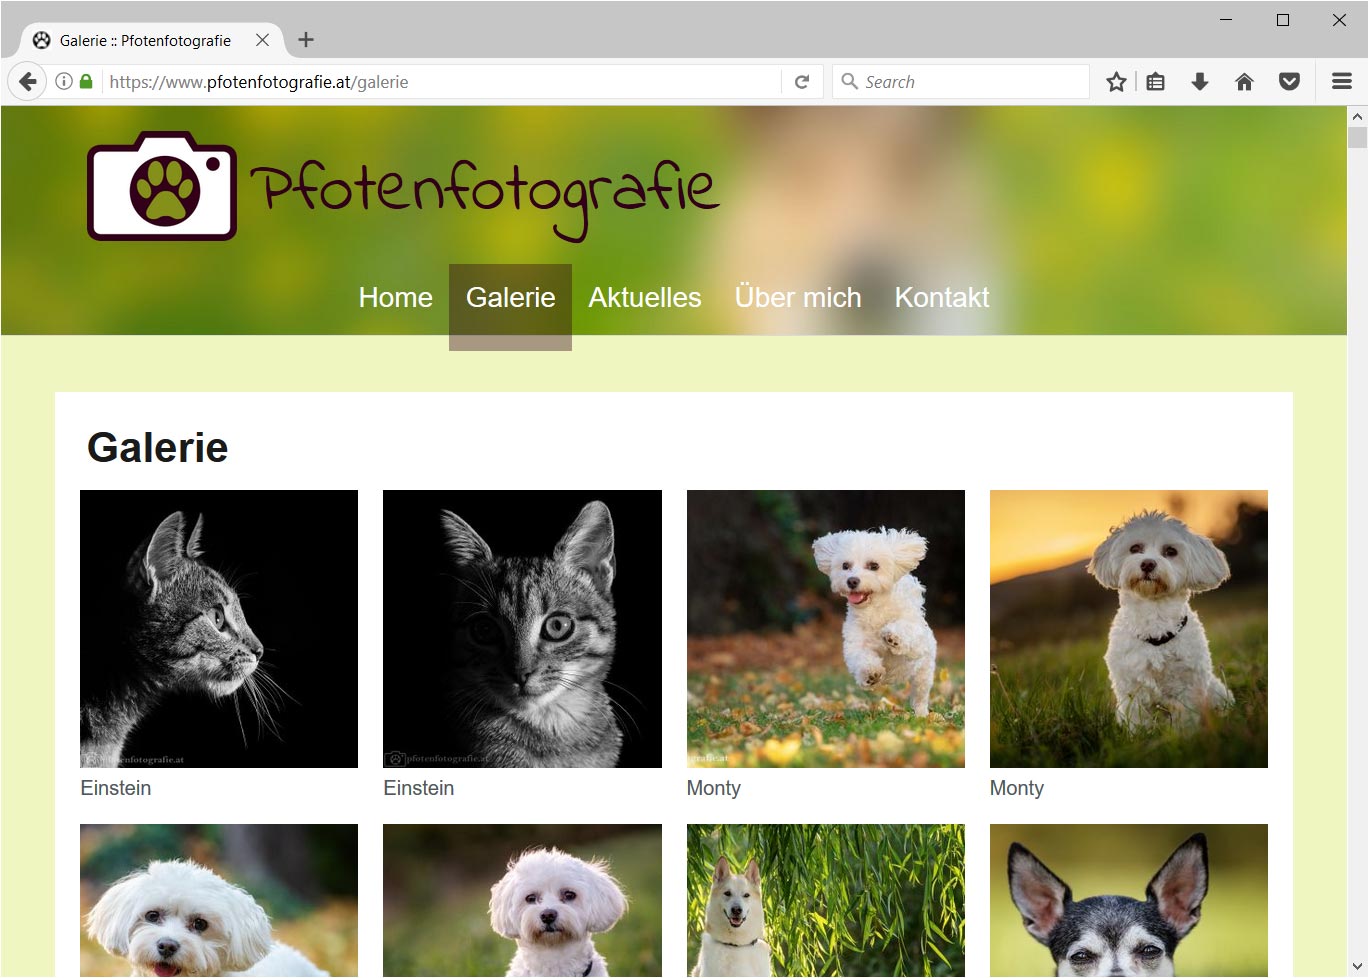The width and height of the screenshot is (1369, 978).
Task: Open the Home menu item
Action: click(x=395, y=298)
